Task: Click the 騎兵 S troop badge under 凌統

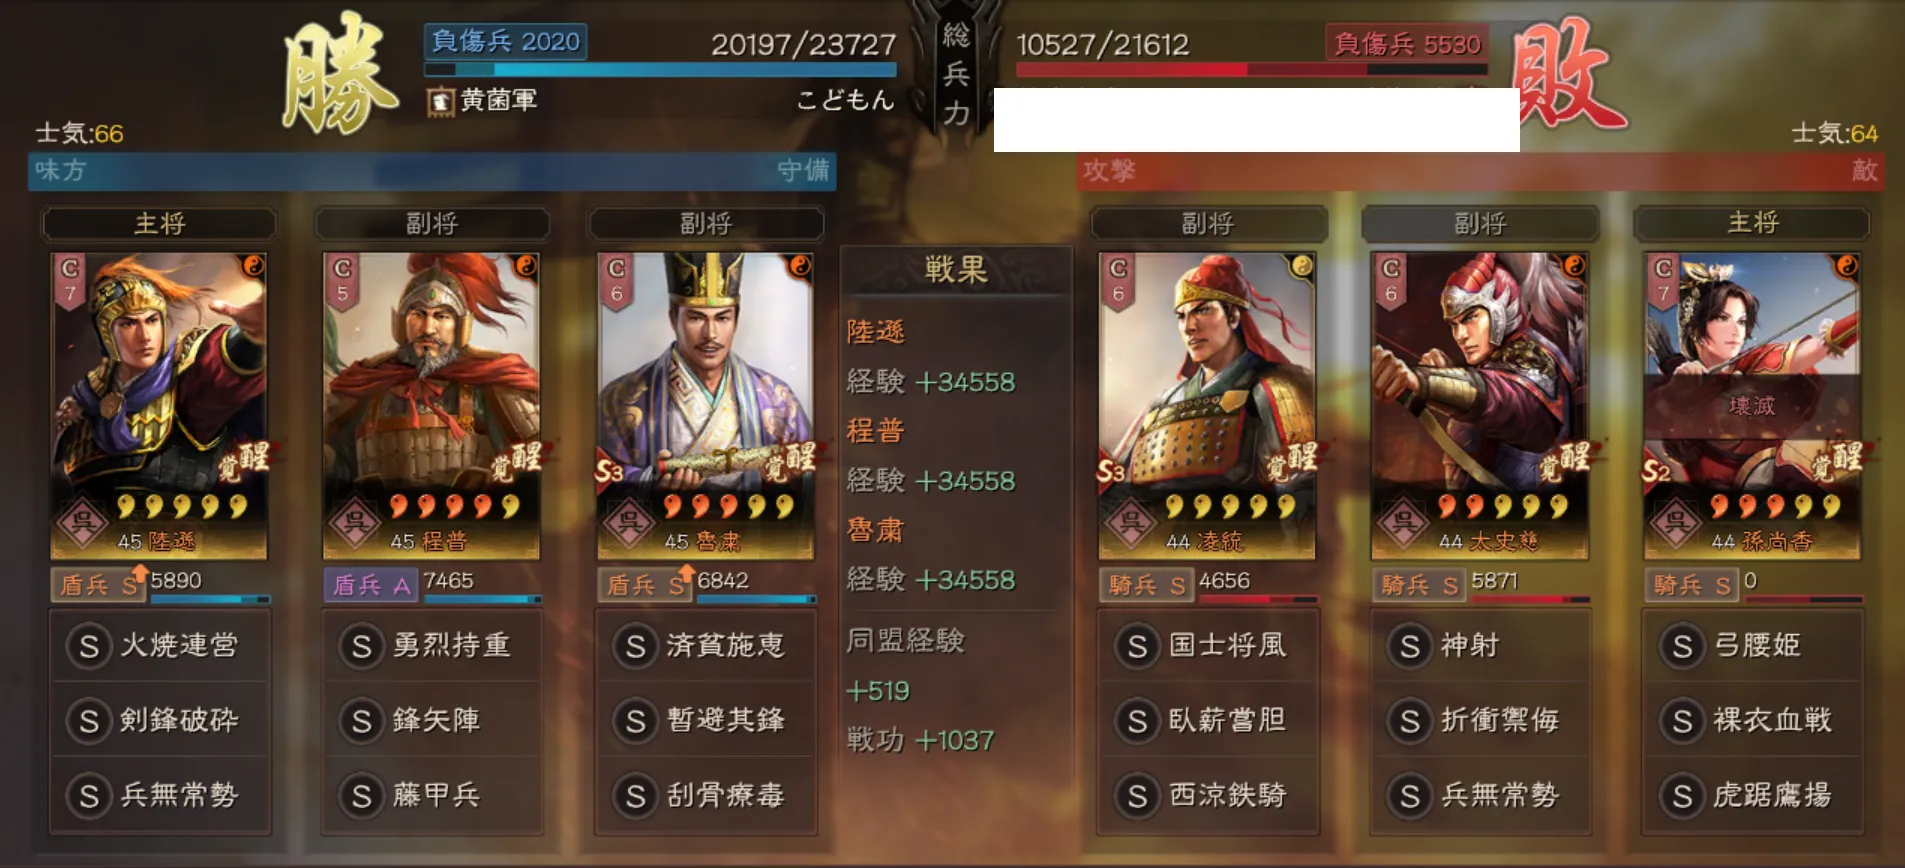Action: [1146, 585]
